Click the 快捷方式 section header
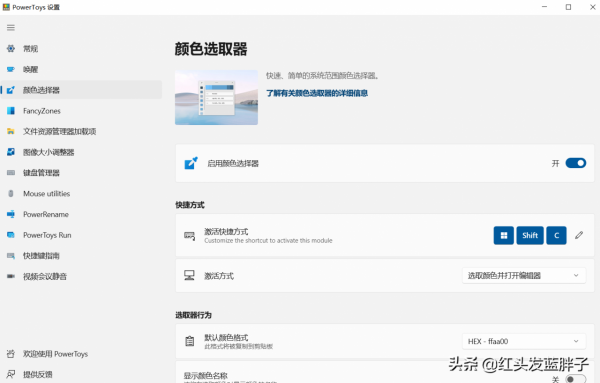Image resolution: width=600 pixels, height=383 pixels. click(190, 205)
